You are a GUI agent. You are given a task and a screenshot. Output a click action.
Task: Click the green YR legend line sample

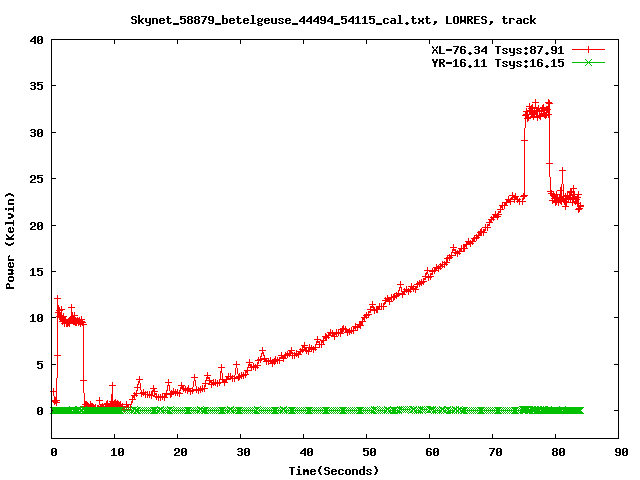[588, 63]
